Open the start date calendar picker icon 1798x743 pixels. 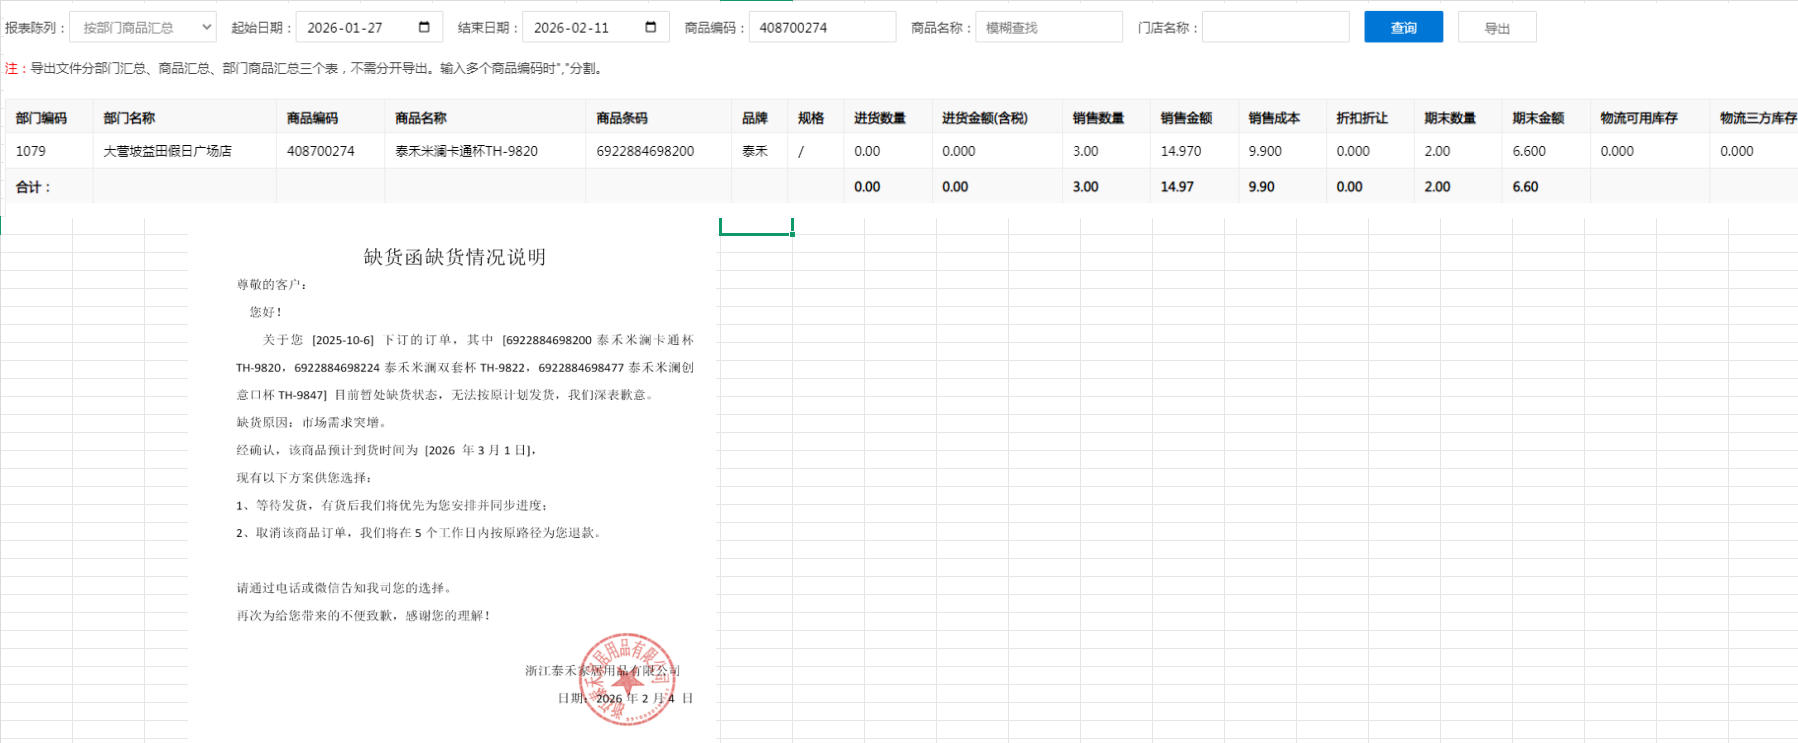pos(424,27)
